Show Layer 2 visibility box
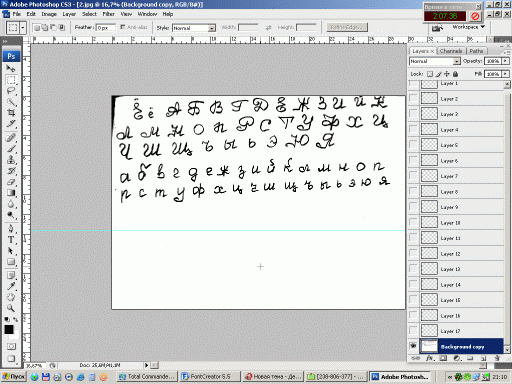Viewport: 512px width, 384px height. pos(413,98)
